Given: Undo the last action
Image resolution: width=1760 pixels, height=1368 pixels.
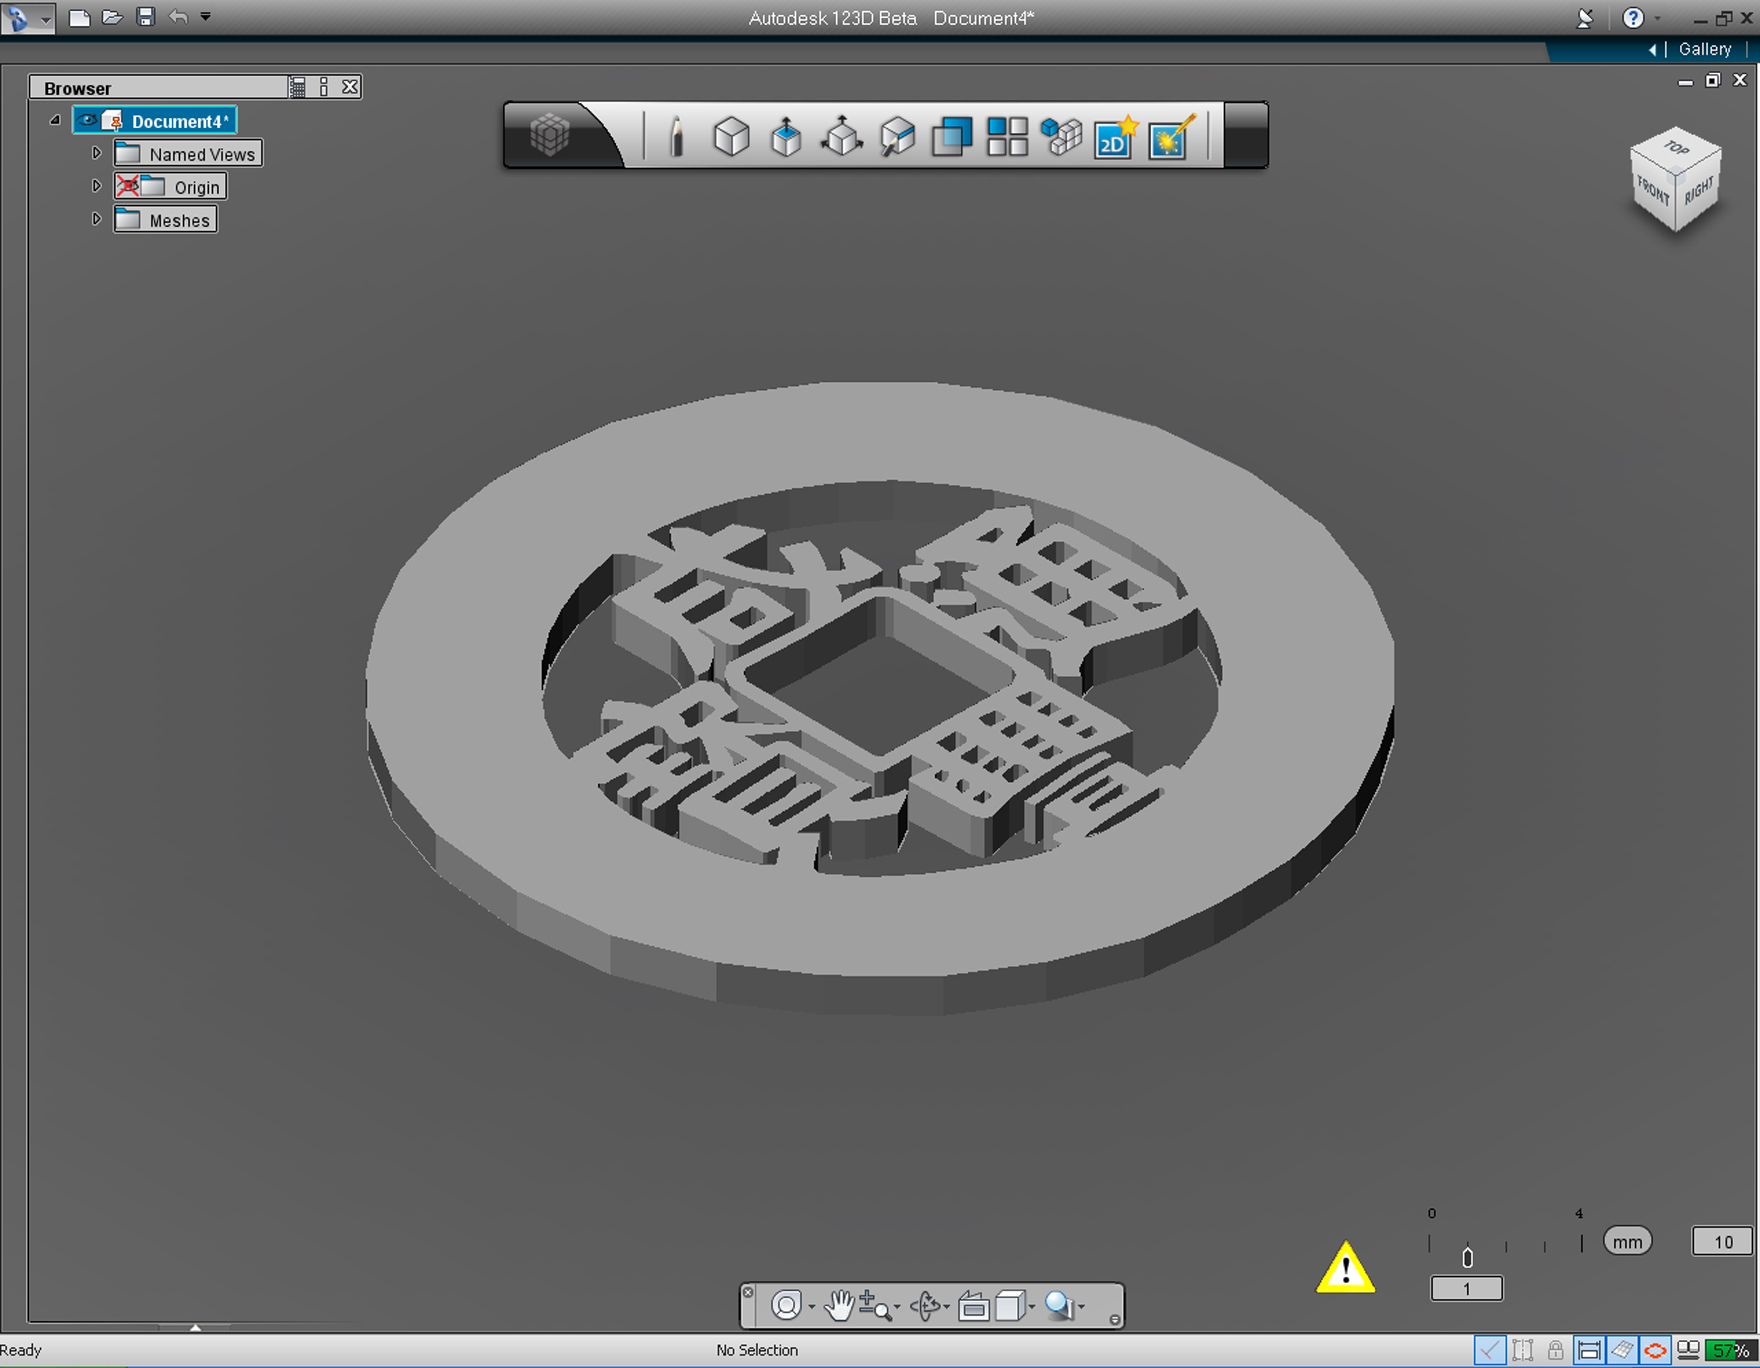Looking at the screenshot, I should [x=178, y=17].
